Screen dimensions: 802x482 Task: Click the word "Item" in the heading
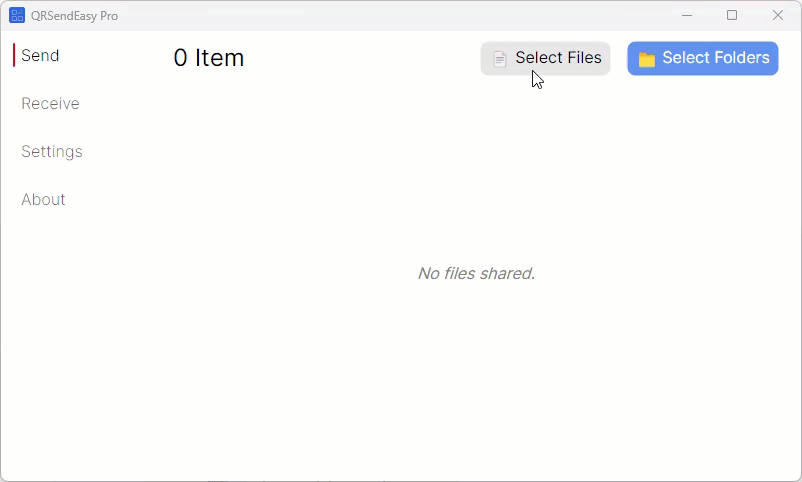[x=219, y=58]
